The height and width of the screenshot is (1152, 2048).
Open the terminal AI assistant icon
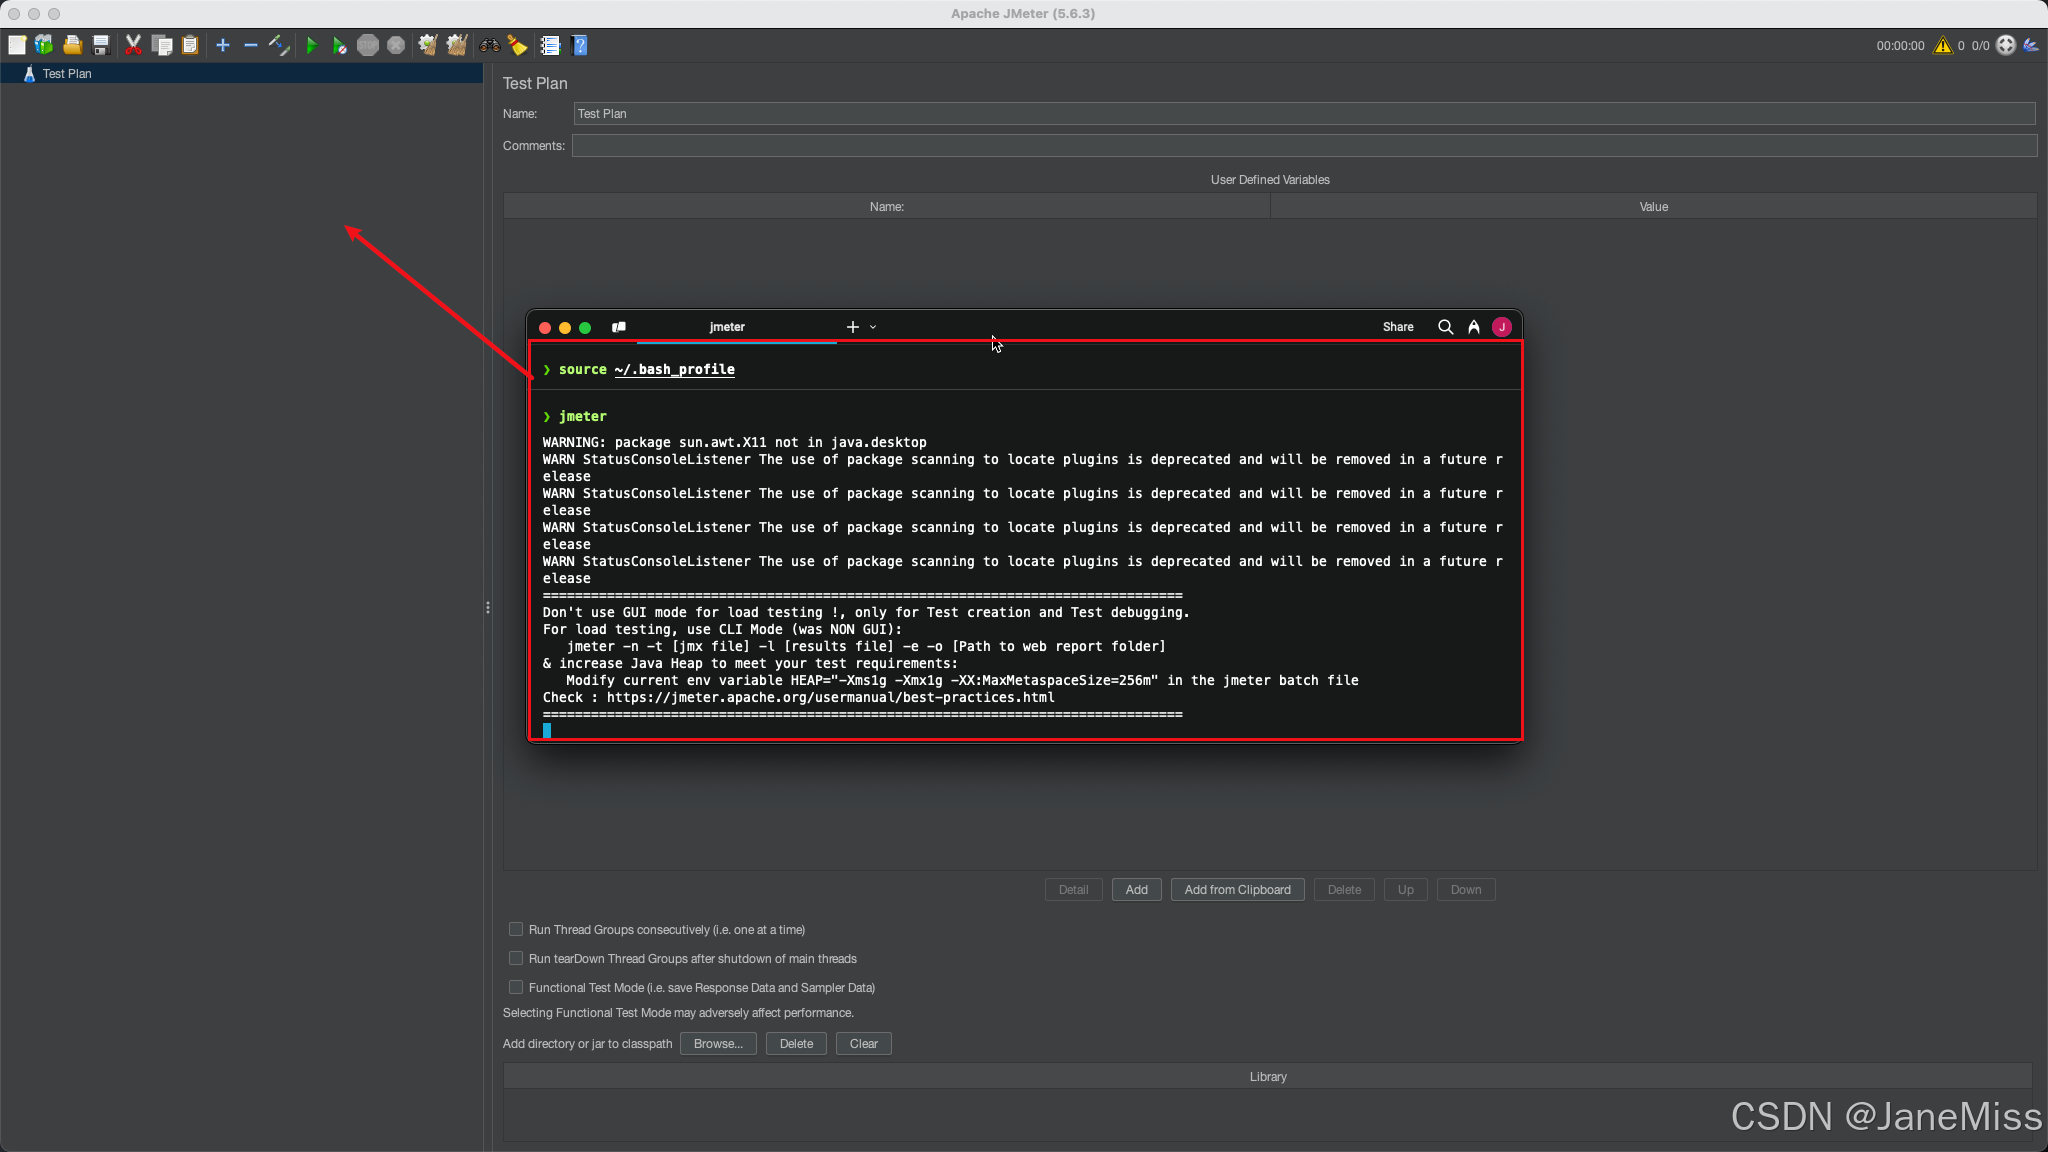pyautogui.click(x=1474, y=327)
